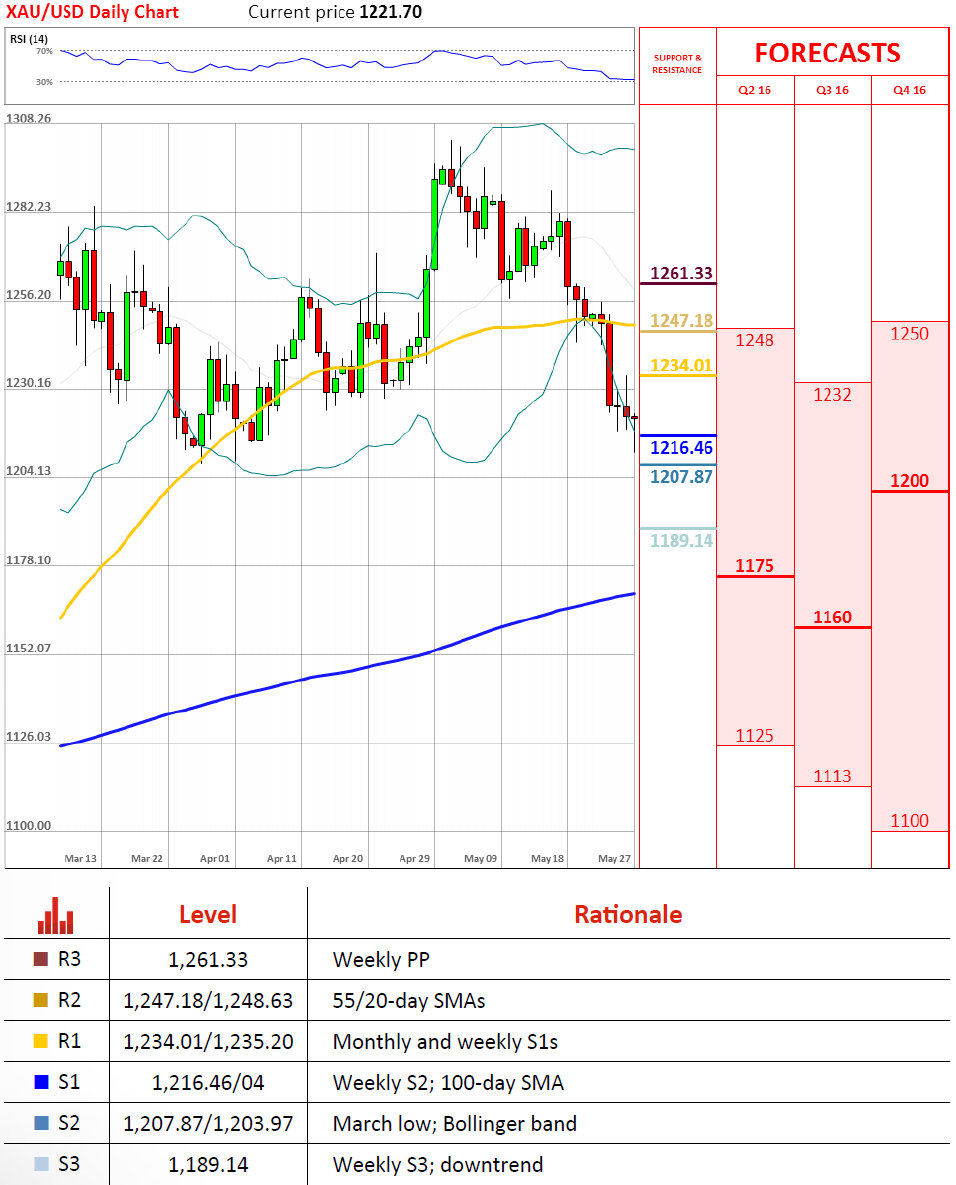Click the Current price 1221.70 text
The width and height of the screenshot is (956, 1185).
[x=335, y=12]
